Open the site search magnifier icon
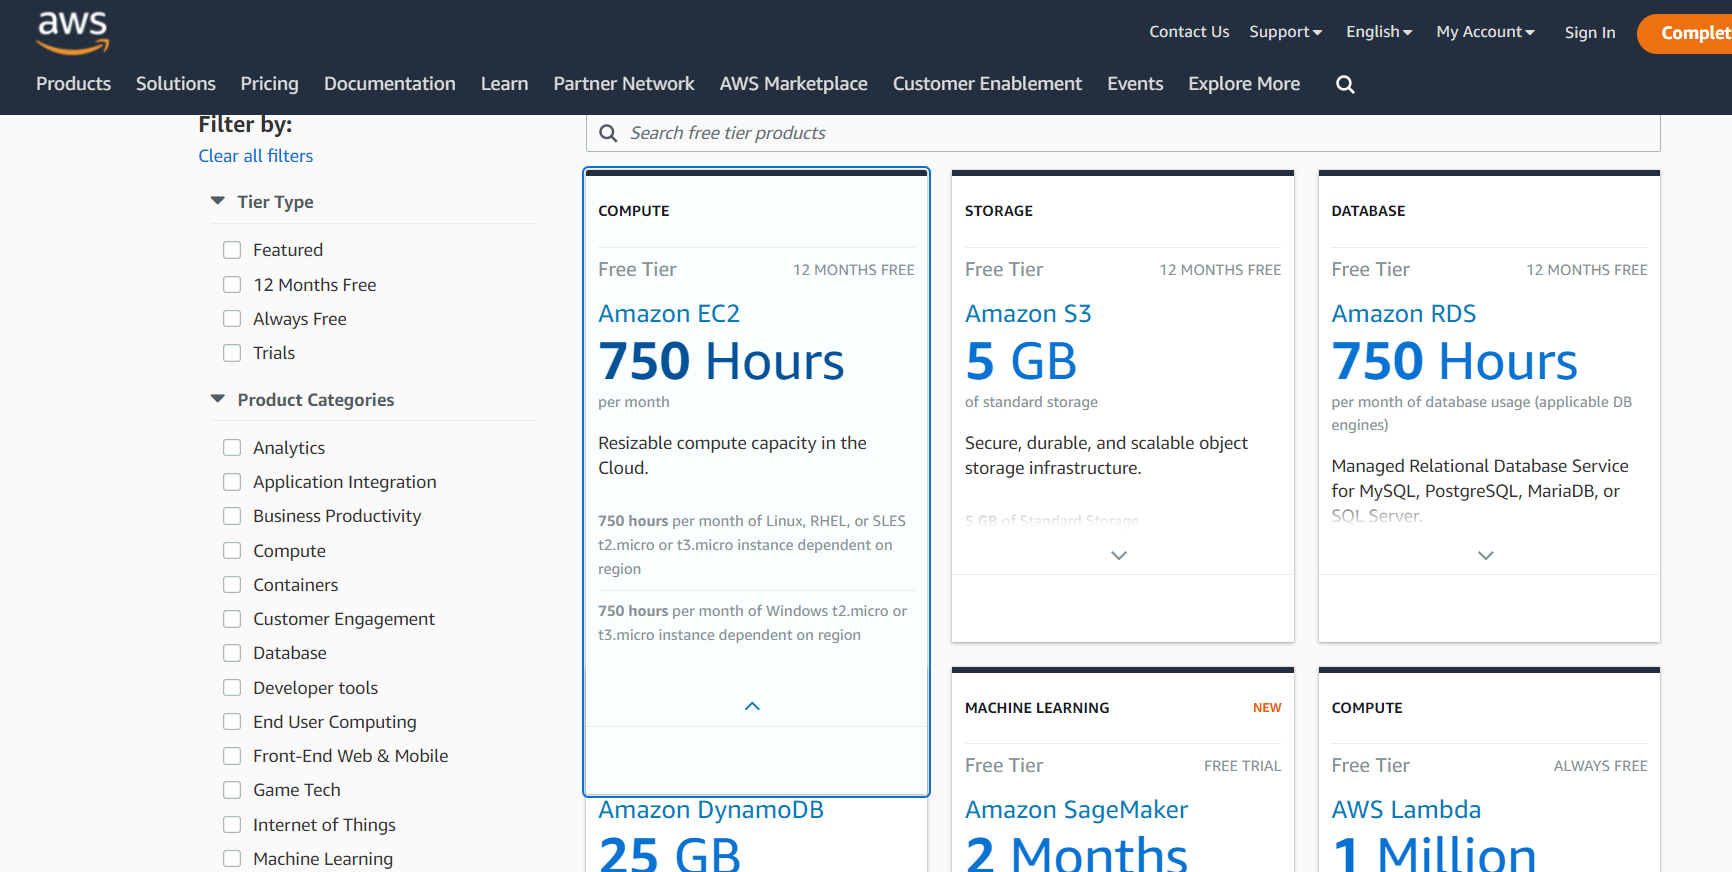Viewport: 1732px width, 872px height. click(1345, 85)
